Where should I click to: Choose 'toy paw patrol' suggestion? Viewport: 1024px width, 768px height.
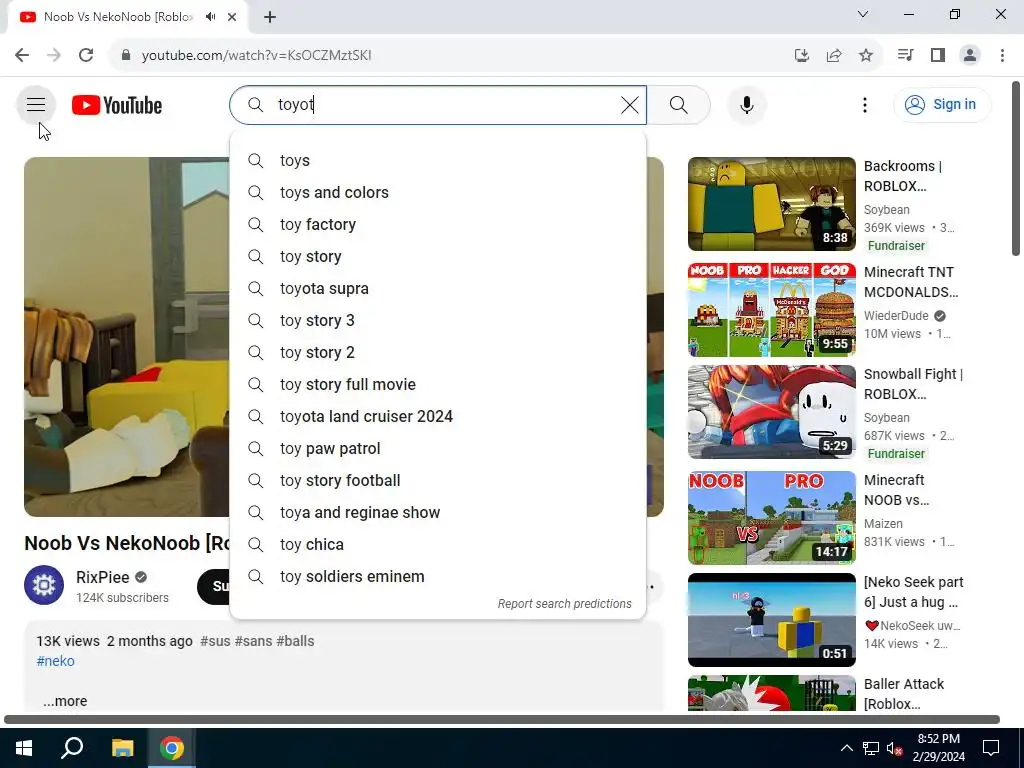coord(438,449)
